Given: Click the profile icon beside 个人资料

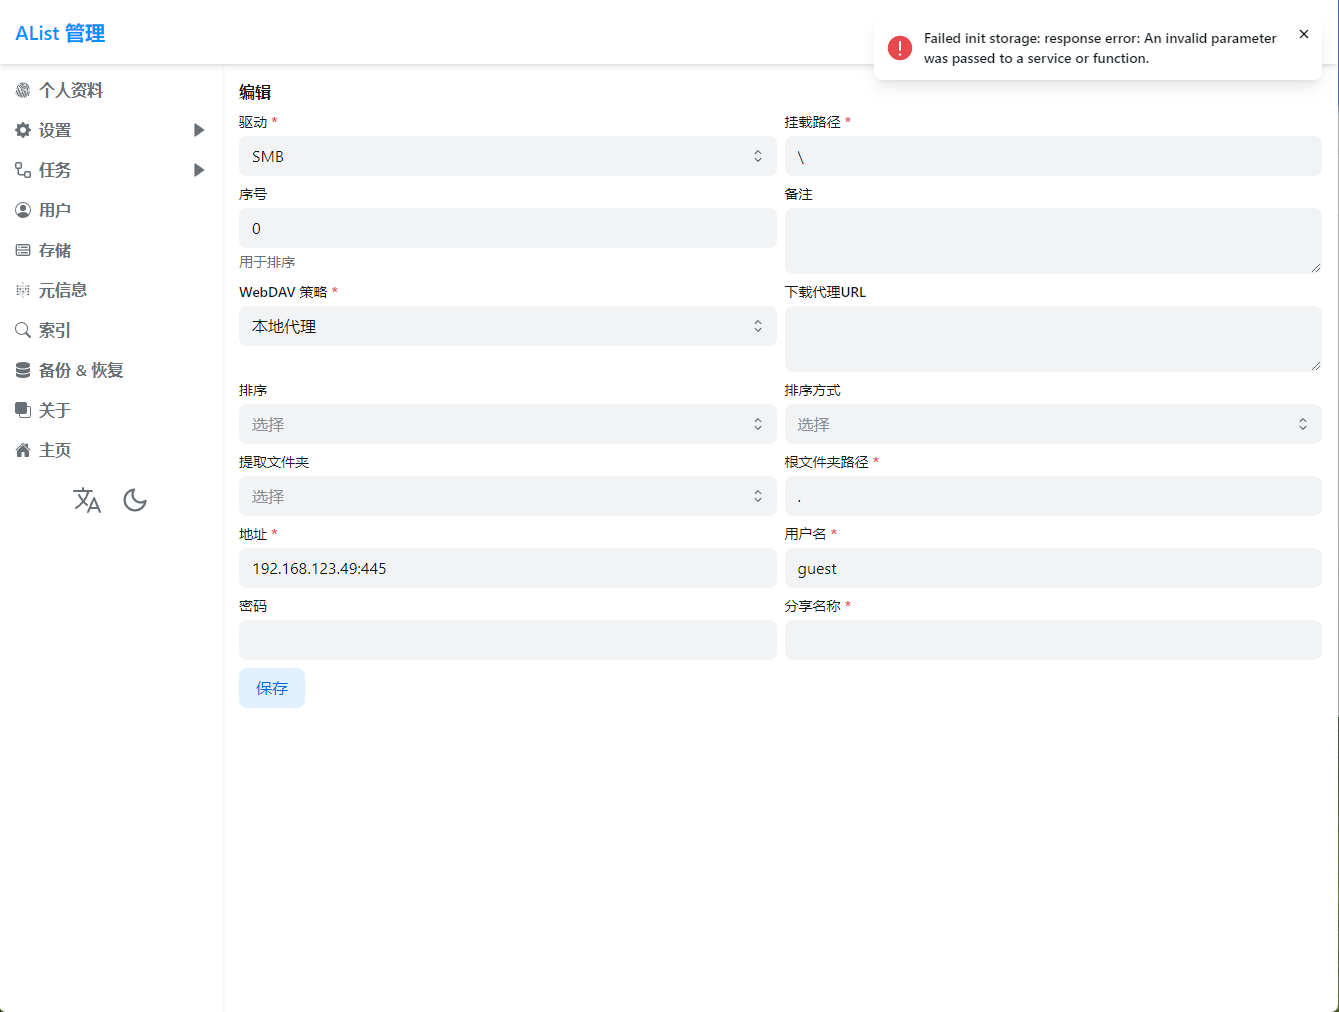Looking at the screenshot, I should pos(23,90).
